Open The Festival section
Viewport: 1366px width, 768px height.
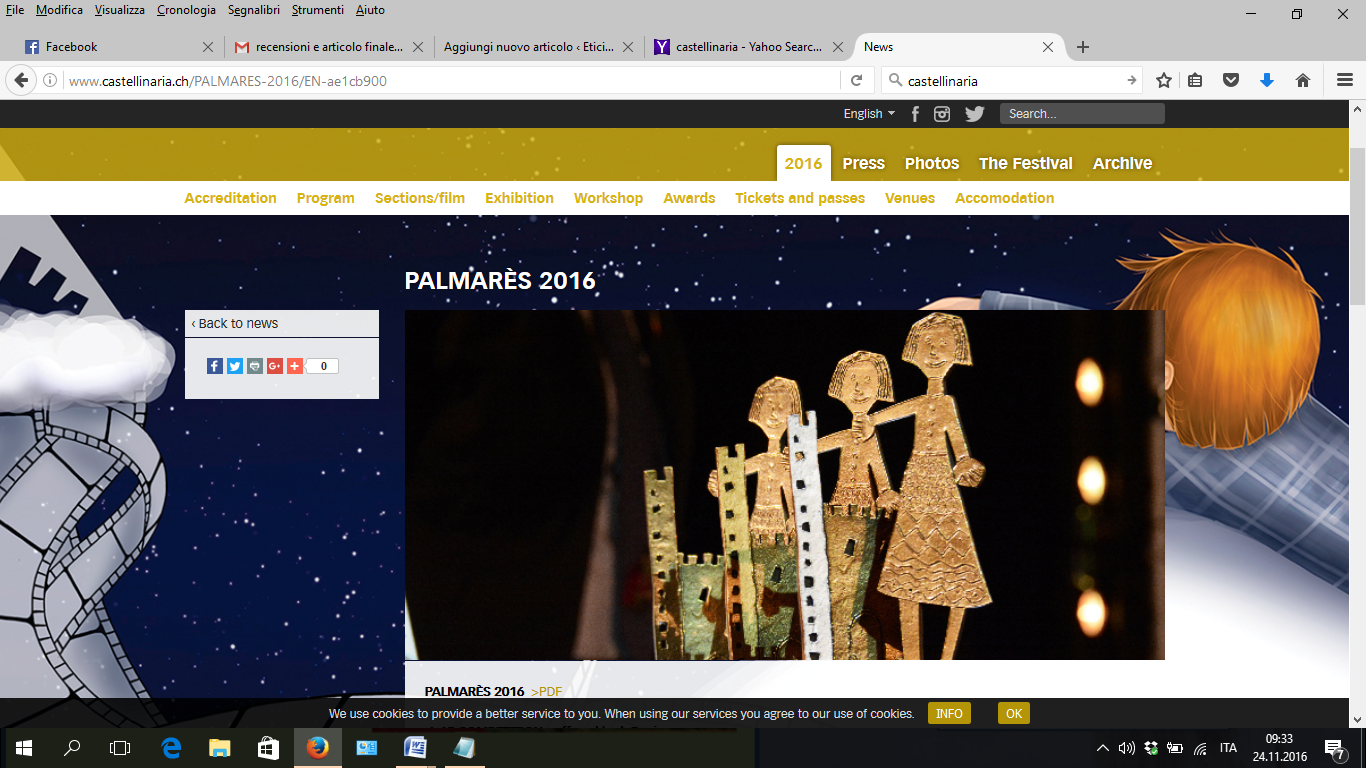[x=1025, y=163]
